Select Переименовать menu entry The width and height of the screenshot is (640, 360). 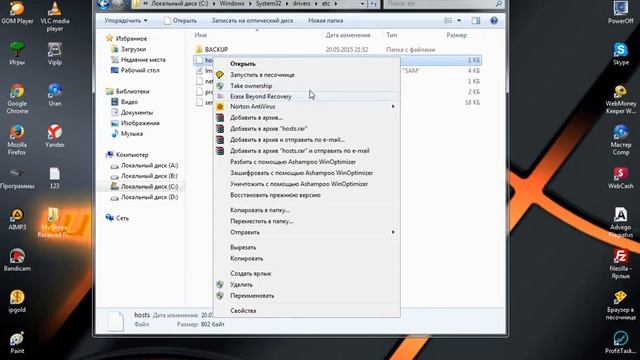tap(307, 296)
